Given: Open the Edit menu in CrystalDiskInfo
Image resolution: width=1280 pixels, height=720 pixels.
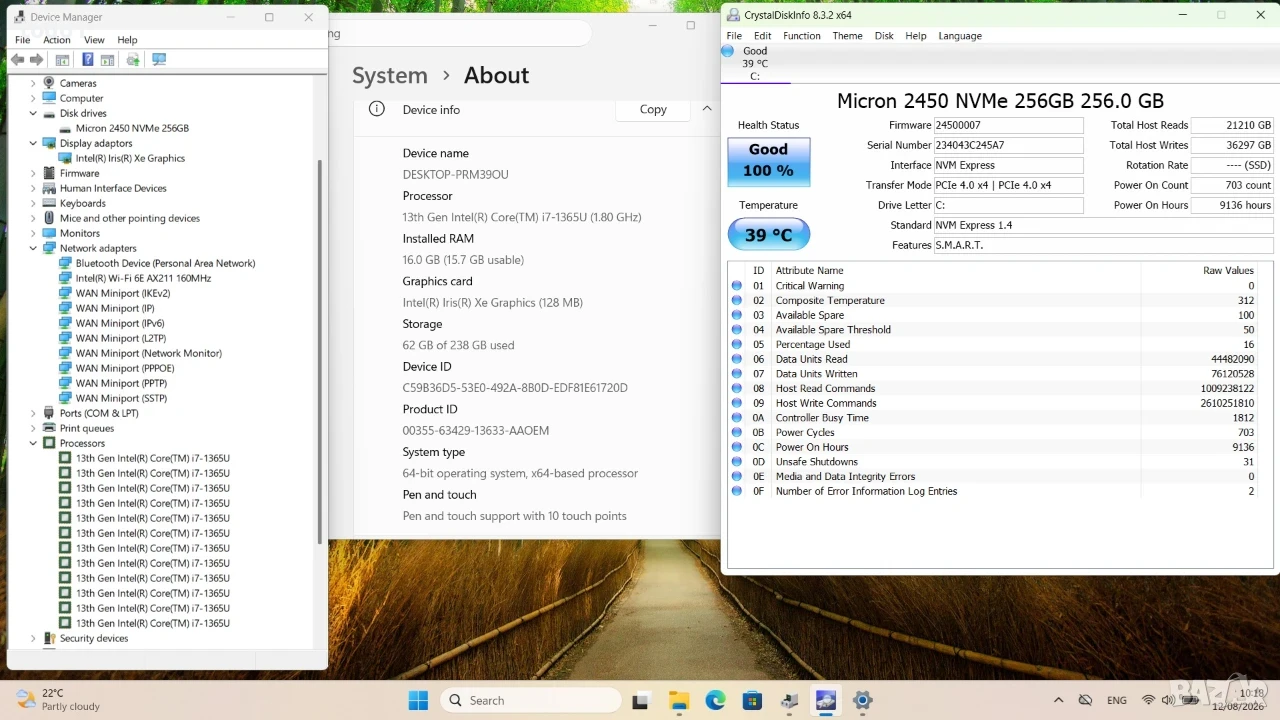Looking at the screenshot, I should [x=762, y=36].
